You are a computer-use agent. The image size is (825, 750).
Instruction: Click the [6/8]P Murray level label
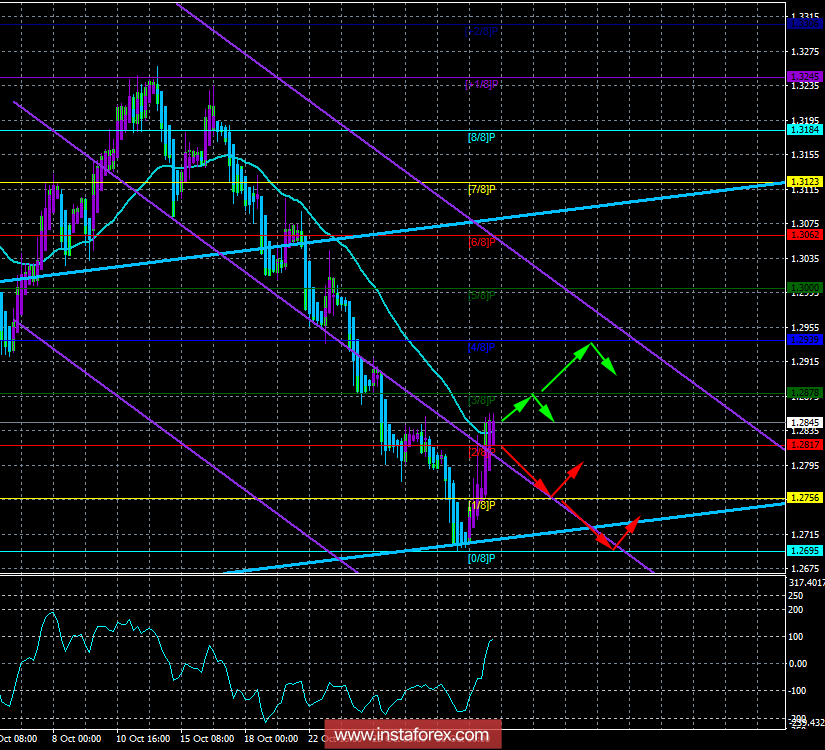pyautogui.click(x=481, y=242)
